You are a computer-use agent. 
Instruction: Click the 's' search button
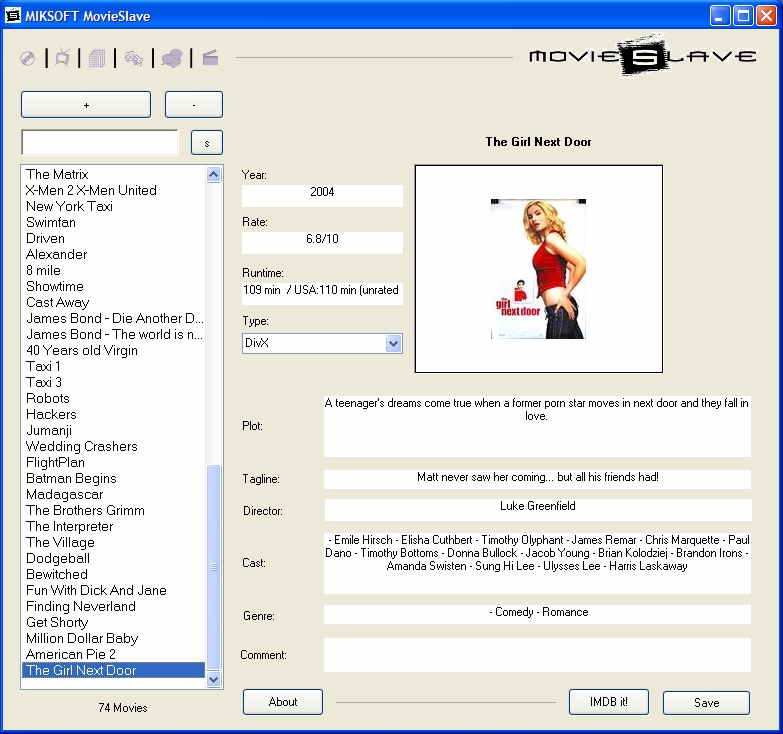click(x=207, y=143)
